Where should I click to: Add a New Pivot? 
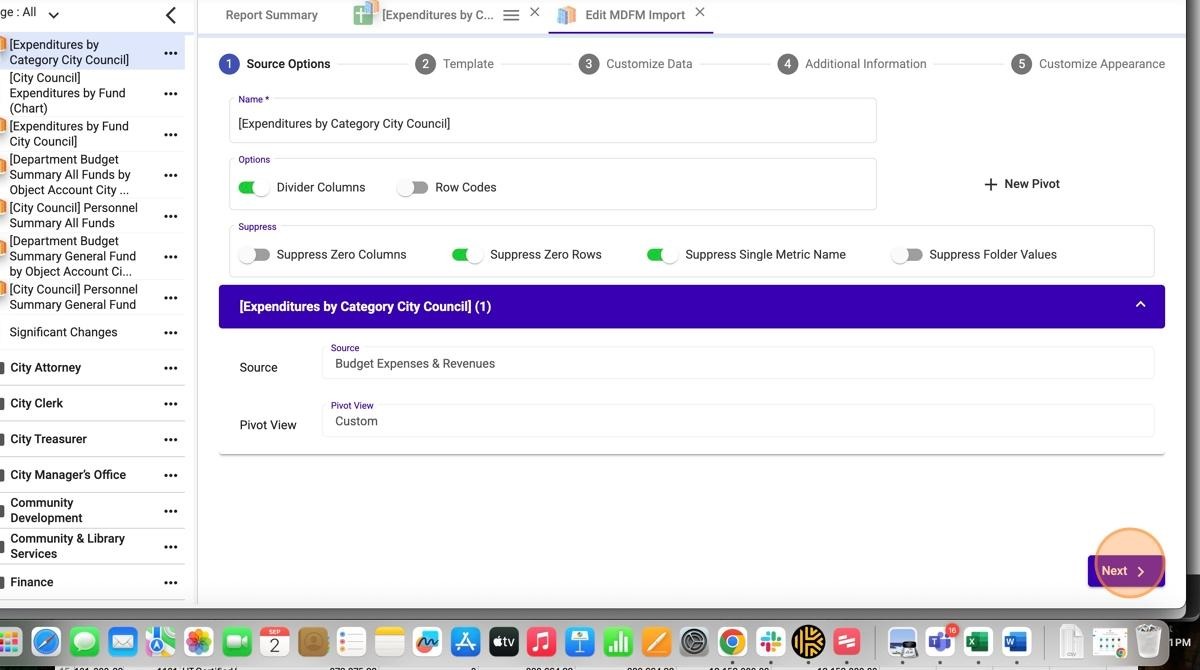click(1022, 184)
